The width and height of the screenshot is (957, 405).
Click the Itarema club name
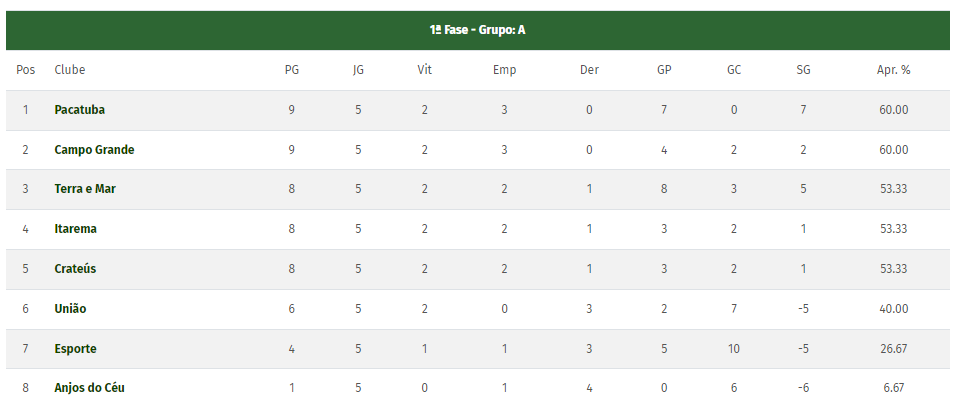tap(75, 229)
